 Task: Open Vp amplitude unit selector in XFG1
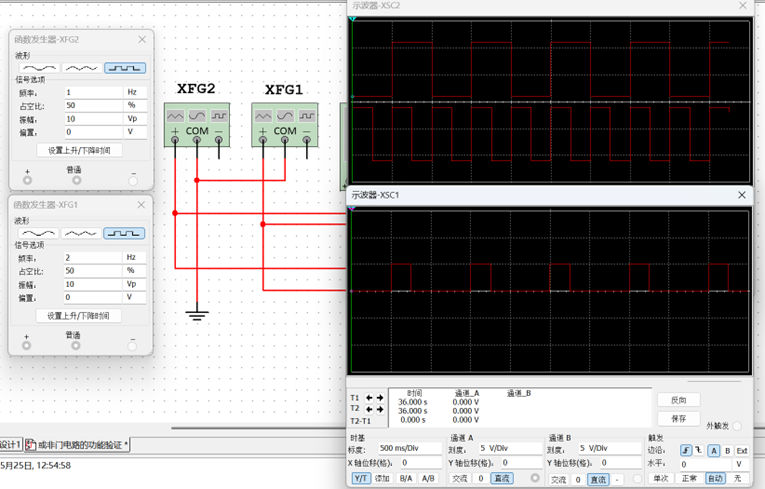(x=135, y=284)
